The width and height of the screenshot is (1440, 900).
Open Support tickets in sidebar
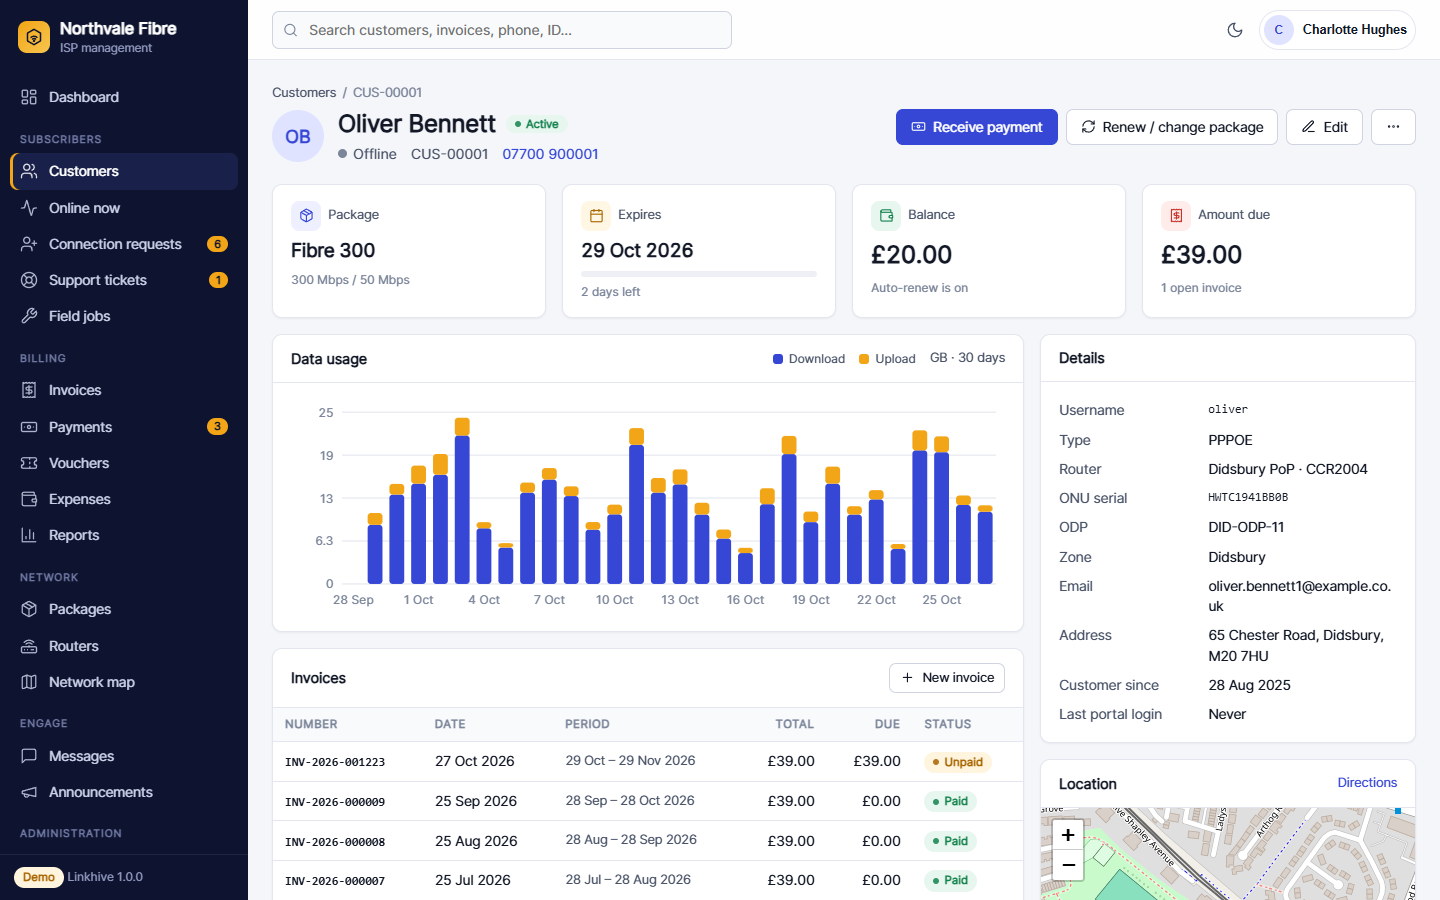124,280
